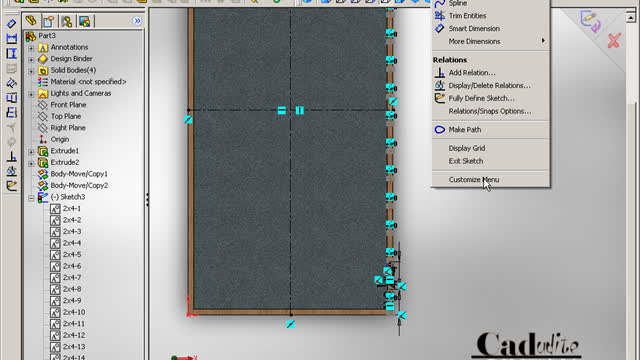Expand the Annotations folder

(x=31, y=48)
